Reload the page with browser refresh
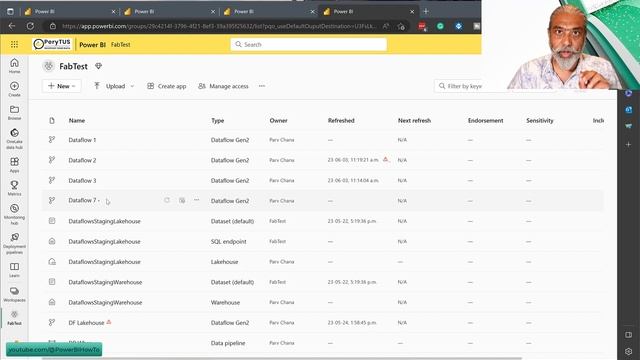This screenshot has width=640, height=360. tap(30, 26)
